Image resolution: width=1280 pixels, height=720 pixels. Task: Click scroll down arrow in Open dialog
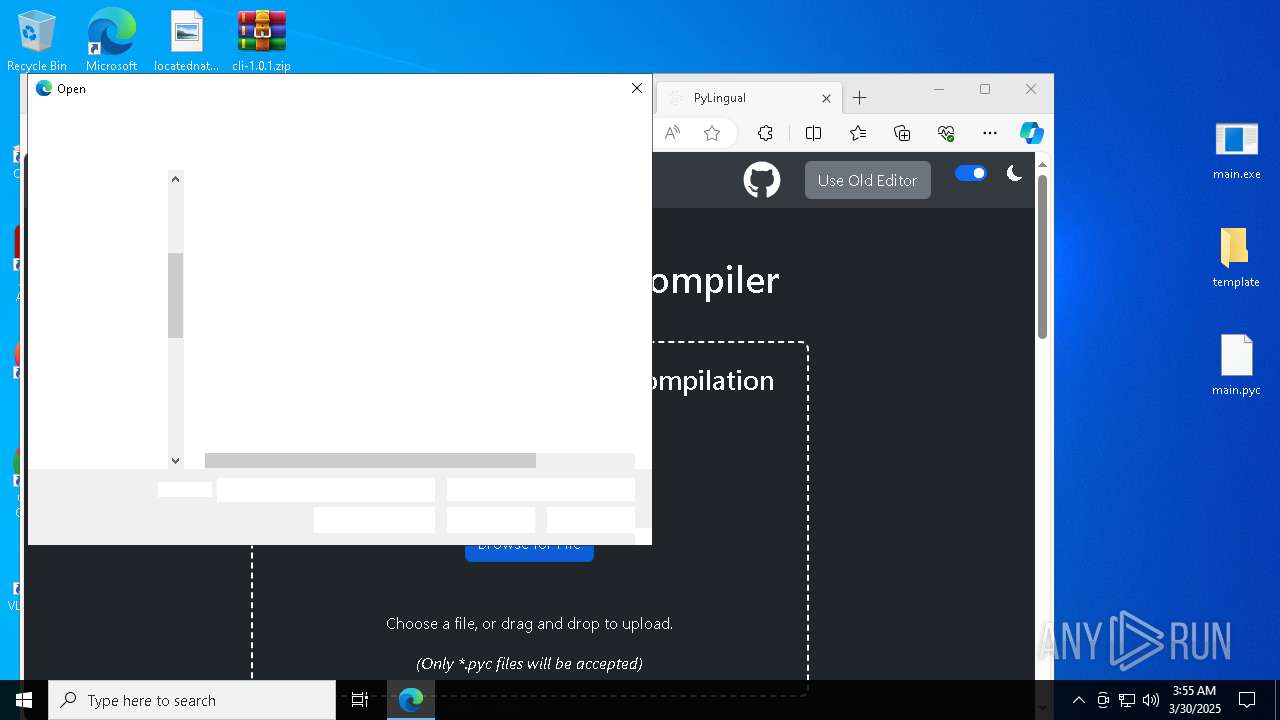coord(175,460)
